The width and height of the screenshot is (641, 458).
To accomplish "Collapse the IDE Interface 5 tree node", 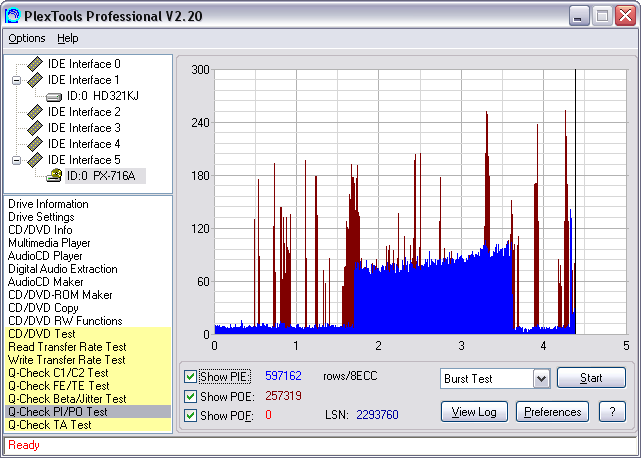I will coord(16,160).
